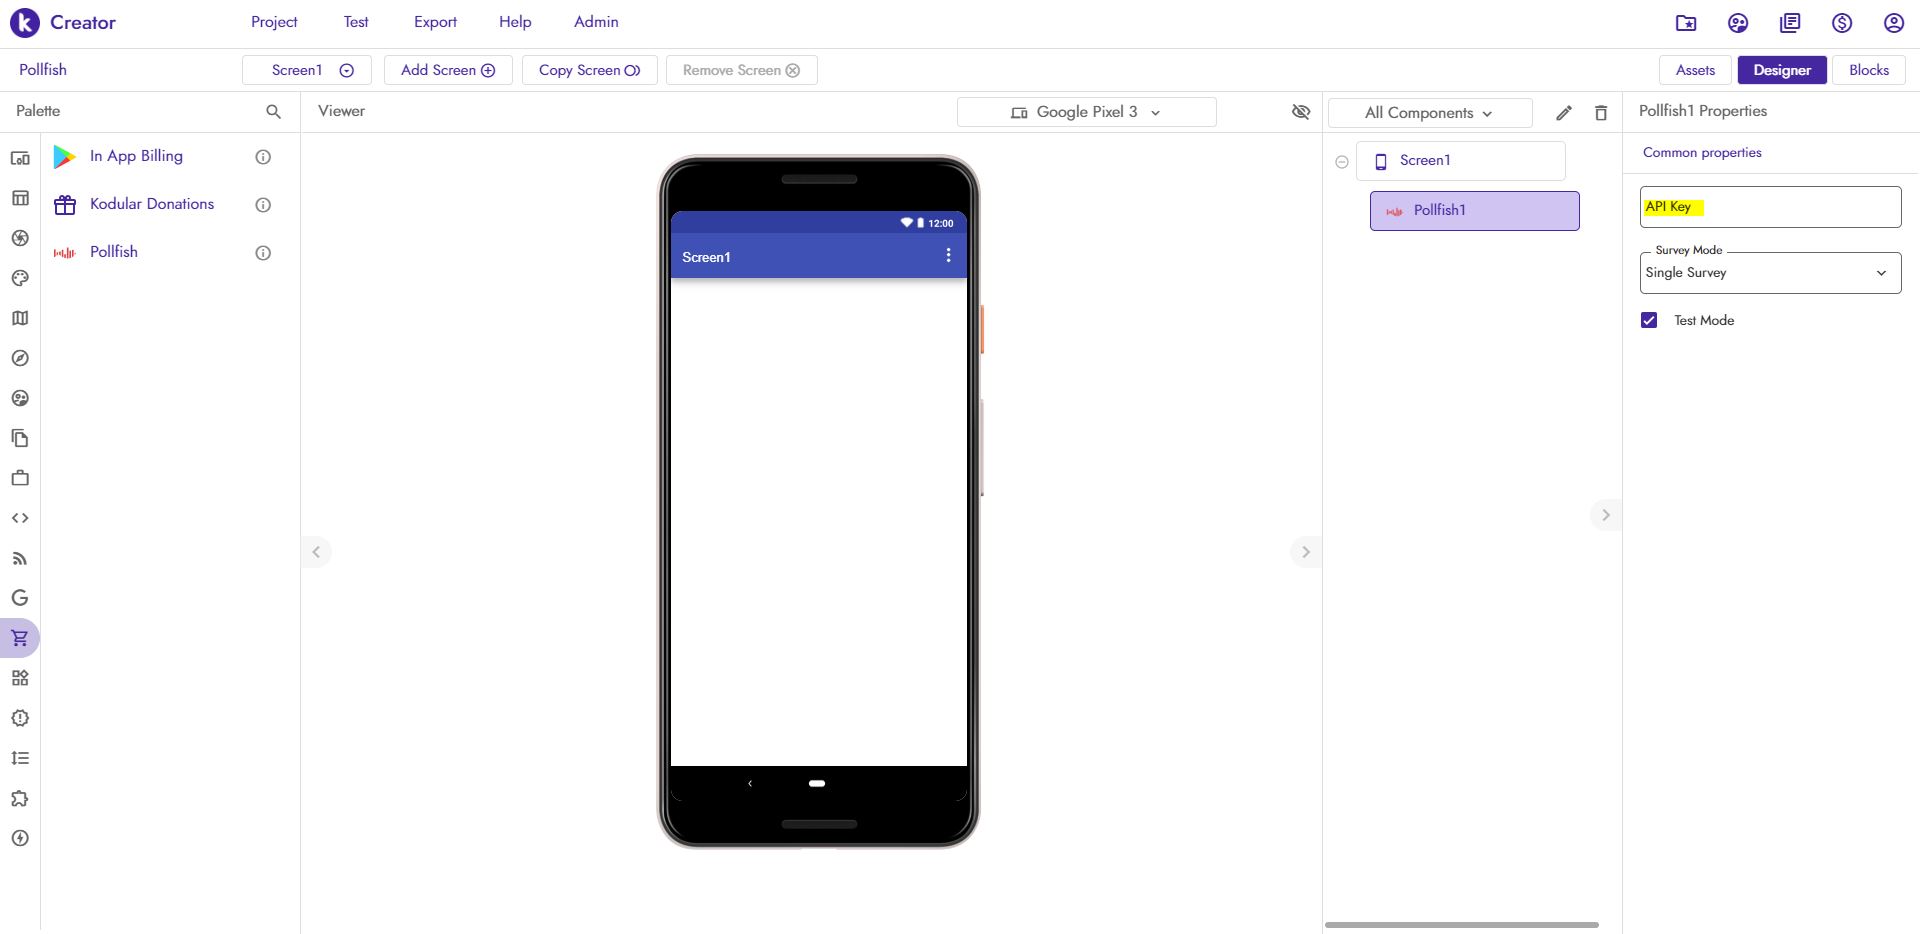Click the API Key input field
The height and width of the screenshot is (934, 1920).
[1770, 207]
